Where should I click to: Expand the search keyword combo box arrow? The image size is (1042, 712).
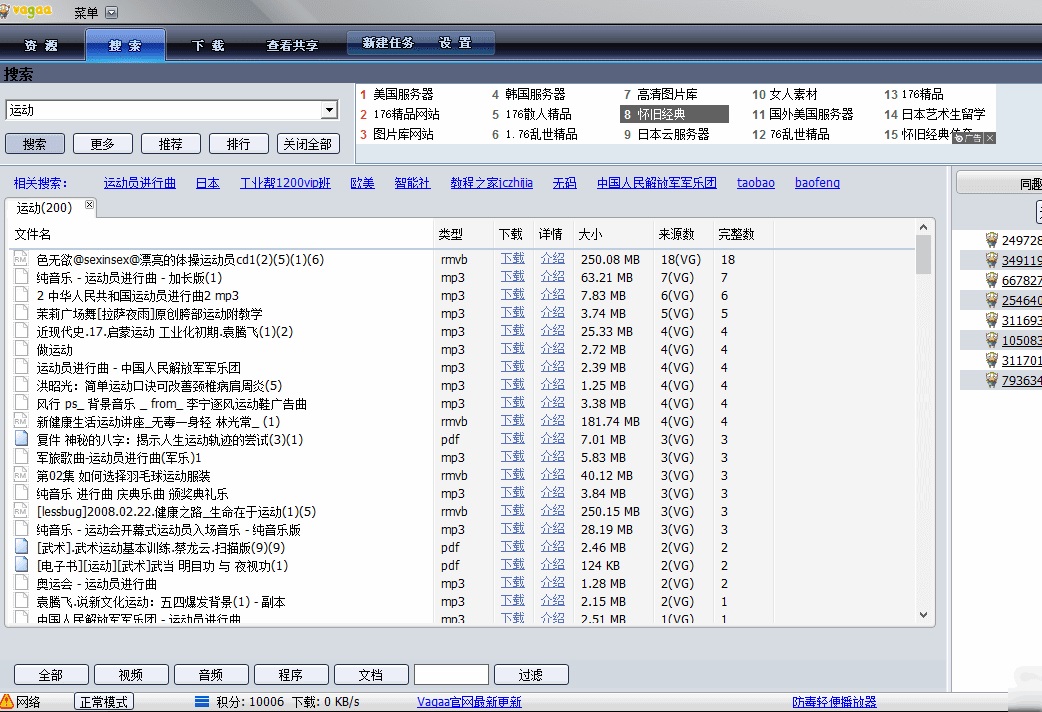coord(329,110)
